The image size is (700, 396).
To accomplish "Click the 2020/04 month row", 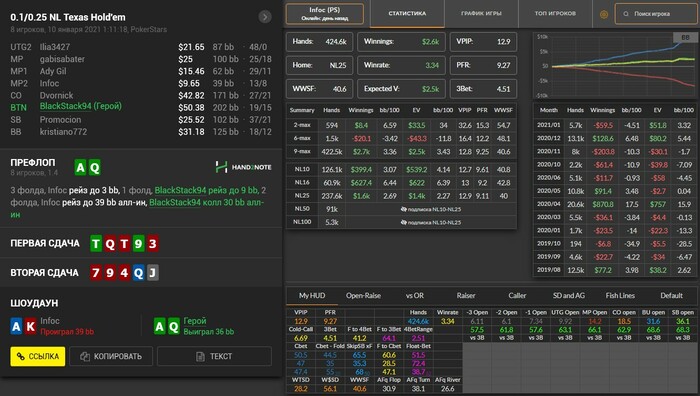I will pyautogui.click(x=615, y=204).
